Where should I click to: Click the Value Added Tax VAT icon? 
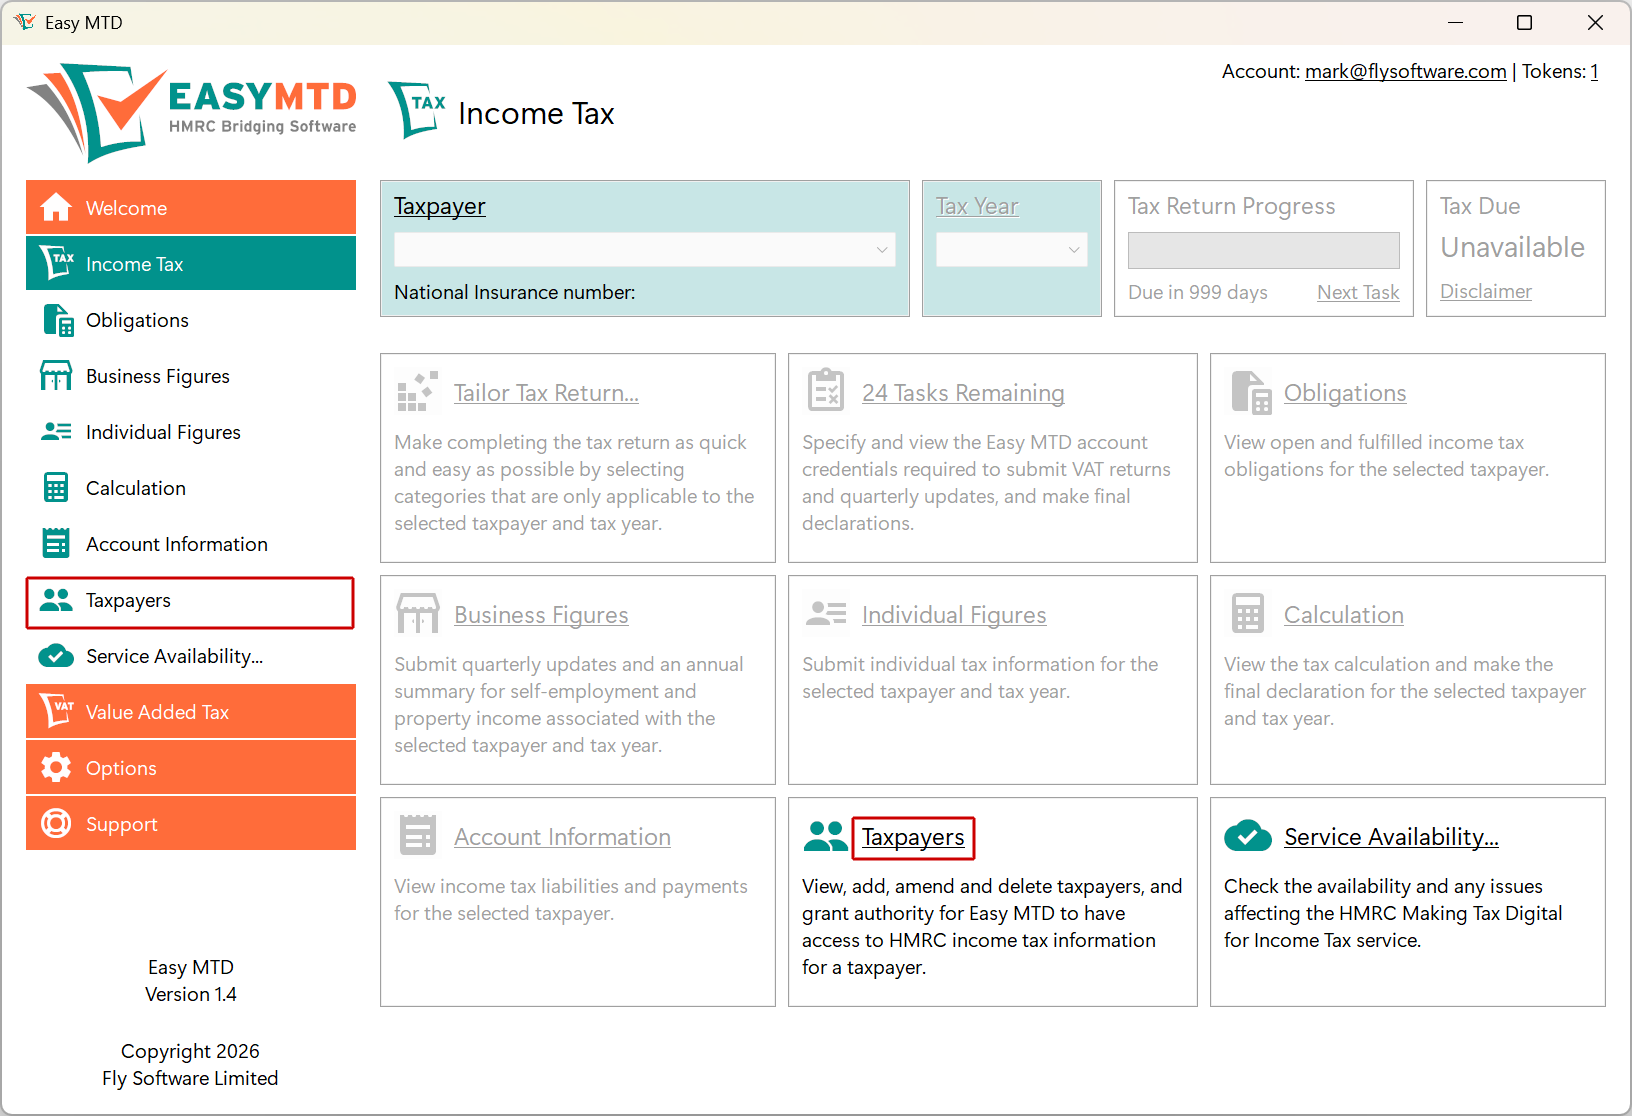coord(56,711)
